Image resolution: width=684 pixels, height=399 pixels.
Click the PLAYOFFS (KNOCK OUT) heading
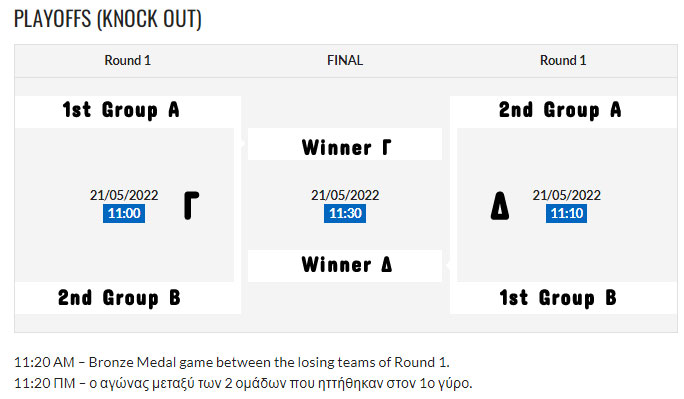[108, 19]
